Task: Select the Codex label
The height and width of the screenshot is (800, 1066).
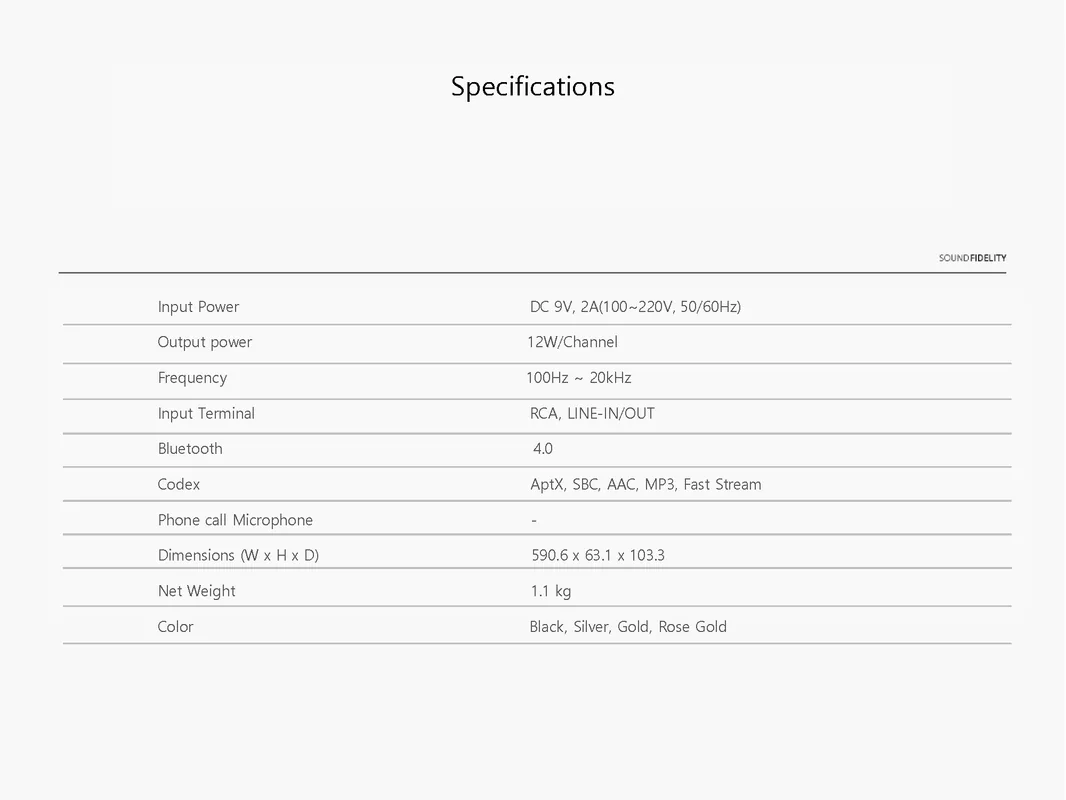Action: click(x=179, y=485)
